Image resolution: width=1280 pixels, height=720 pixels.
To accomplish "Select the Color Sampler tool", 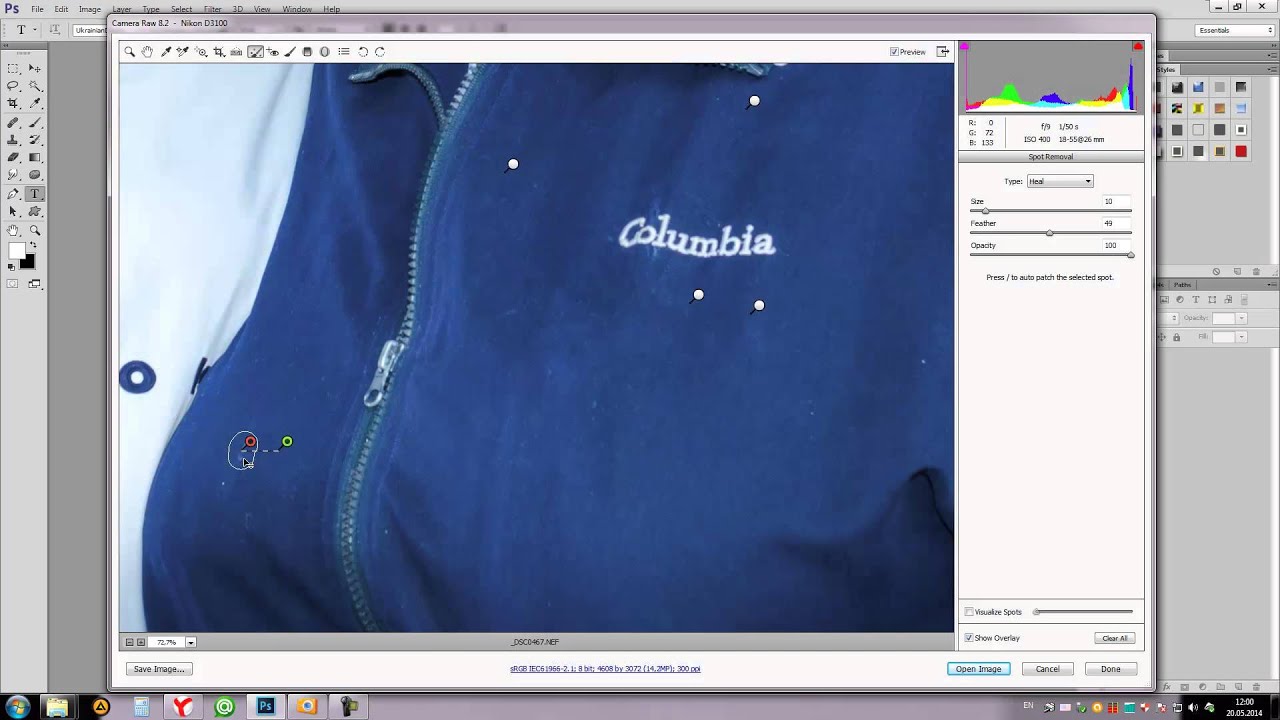I will pyautogui.click(x=183, y=52).
